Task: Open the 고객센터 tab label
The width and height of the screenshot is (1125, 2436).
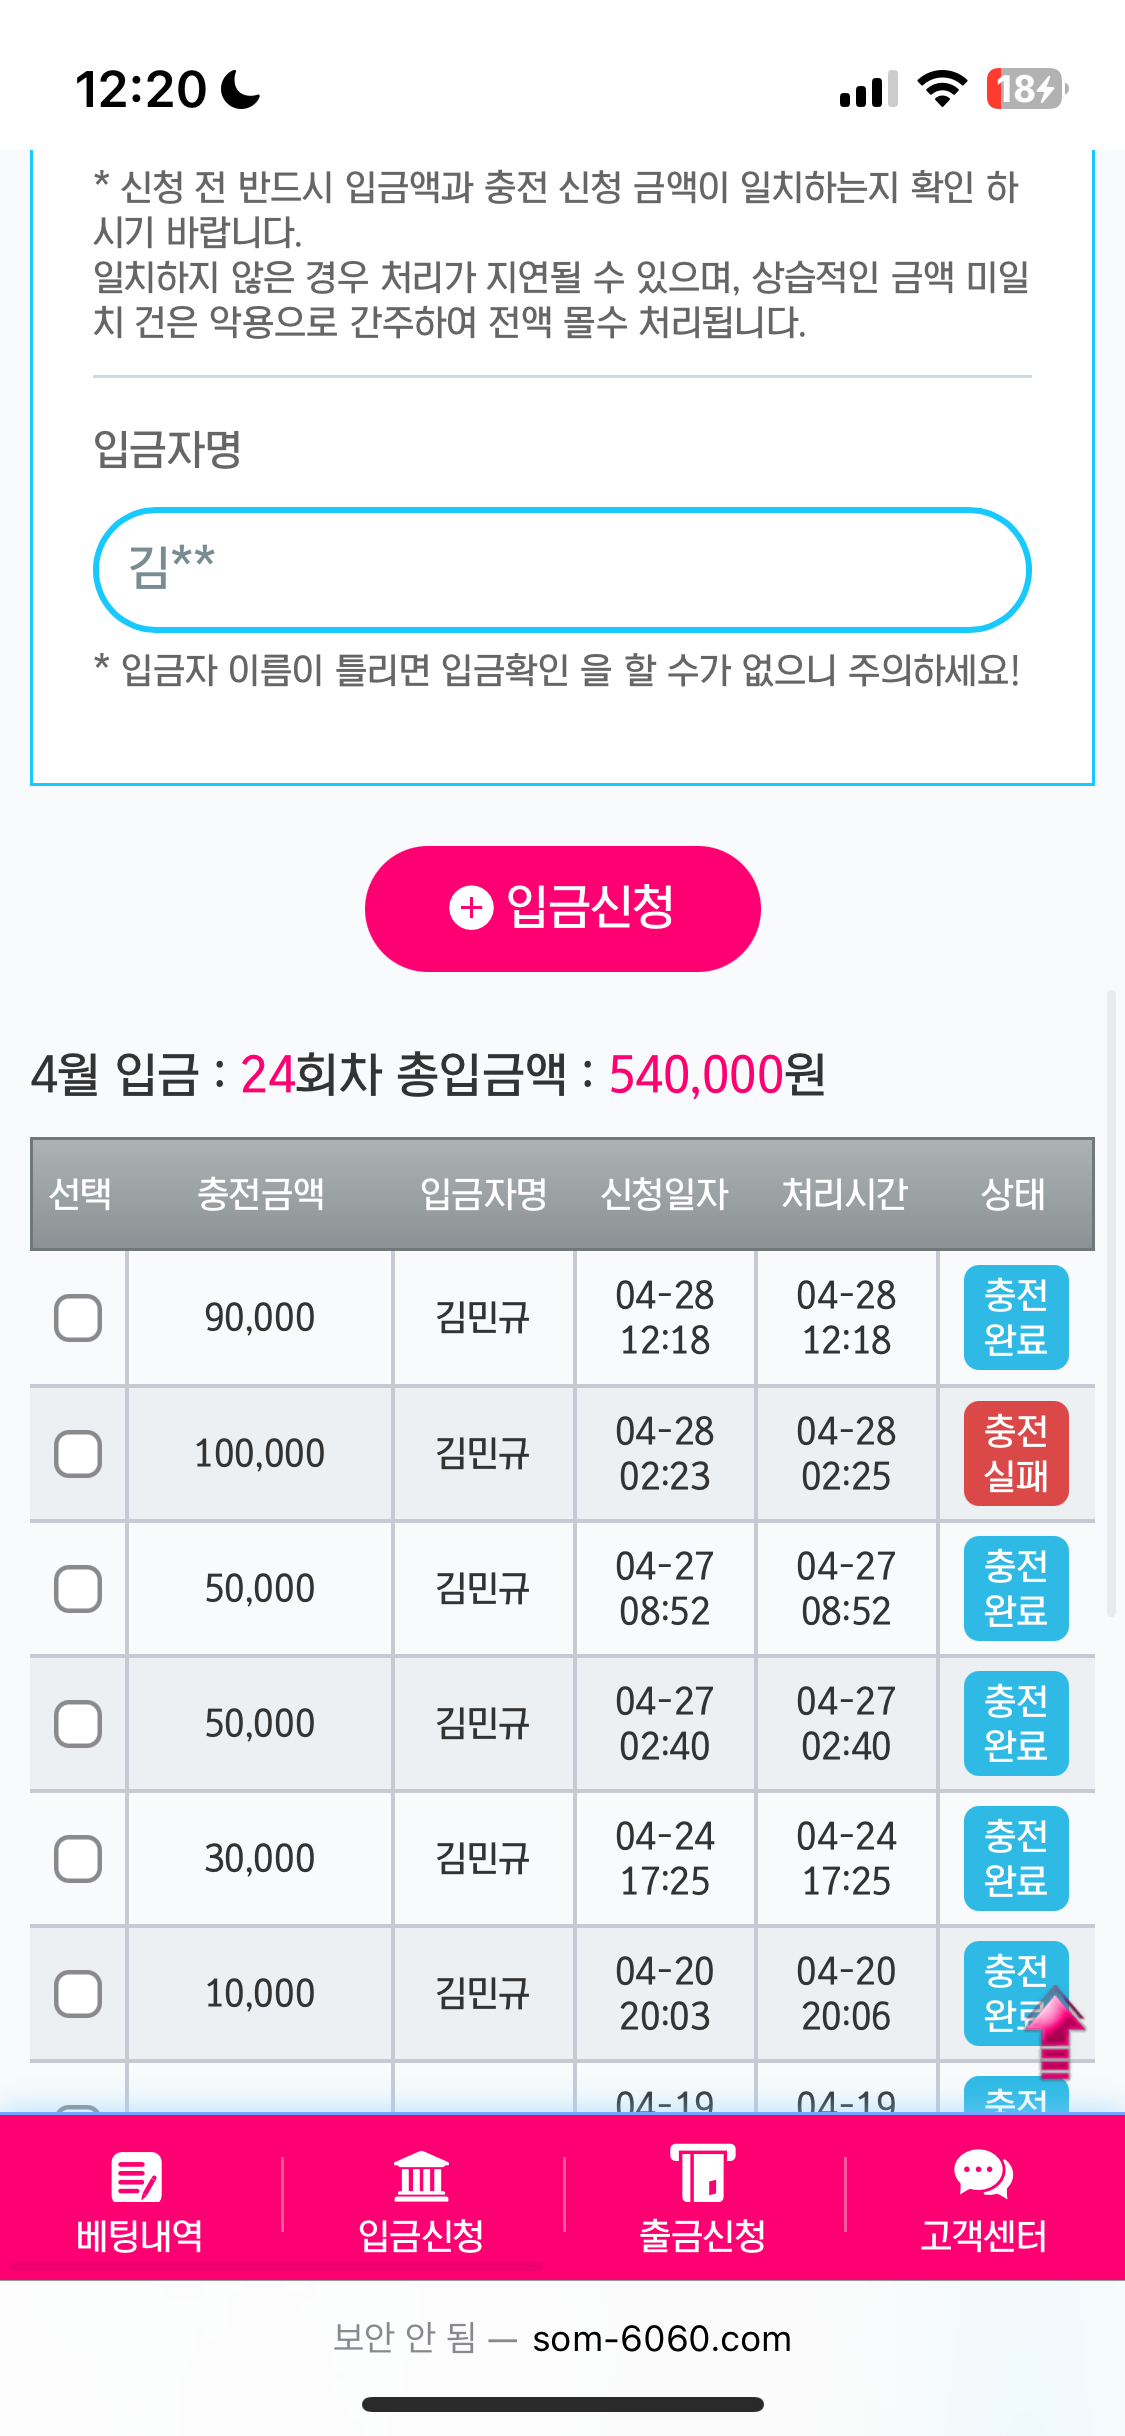Action: point(983,2236)
